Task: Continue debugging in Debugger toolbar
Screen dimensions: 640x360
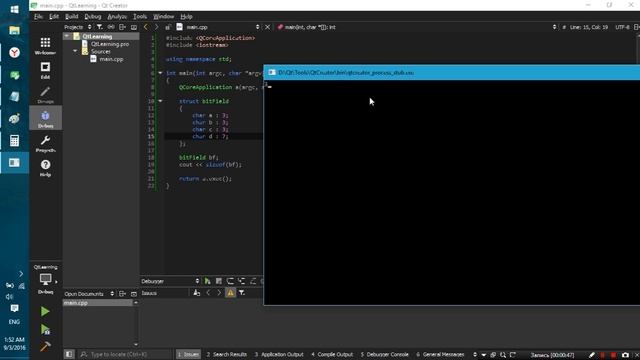Action: click(207, 281)
